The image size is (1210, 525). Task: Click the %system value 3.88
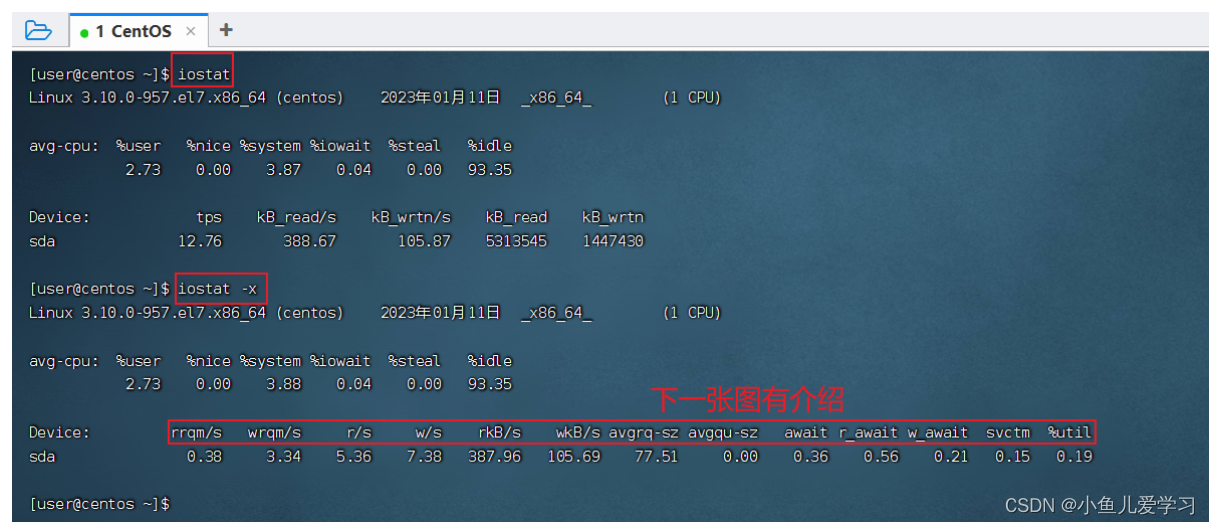click(x=284, y=384)
